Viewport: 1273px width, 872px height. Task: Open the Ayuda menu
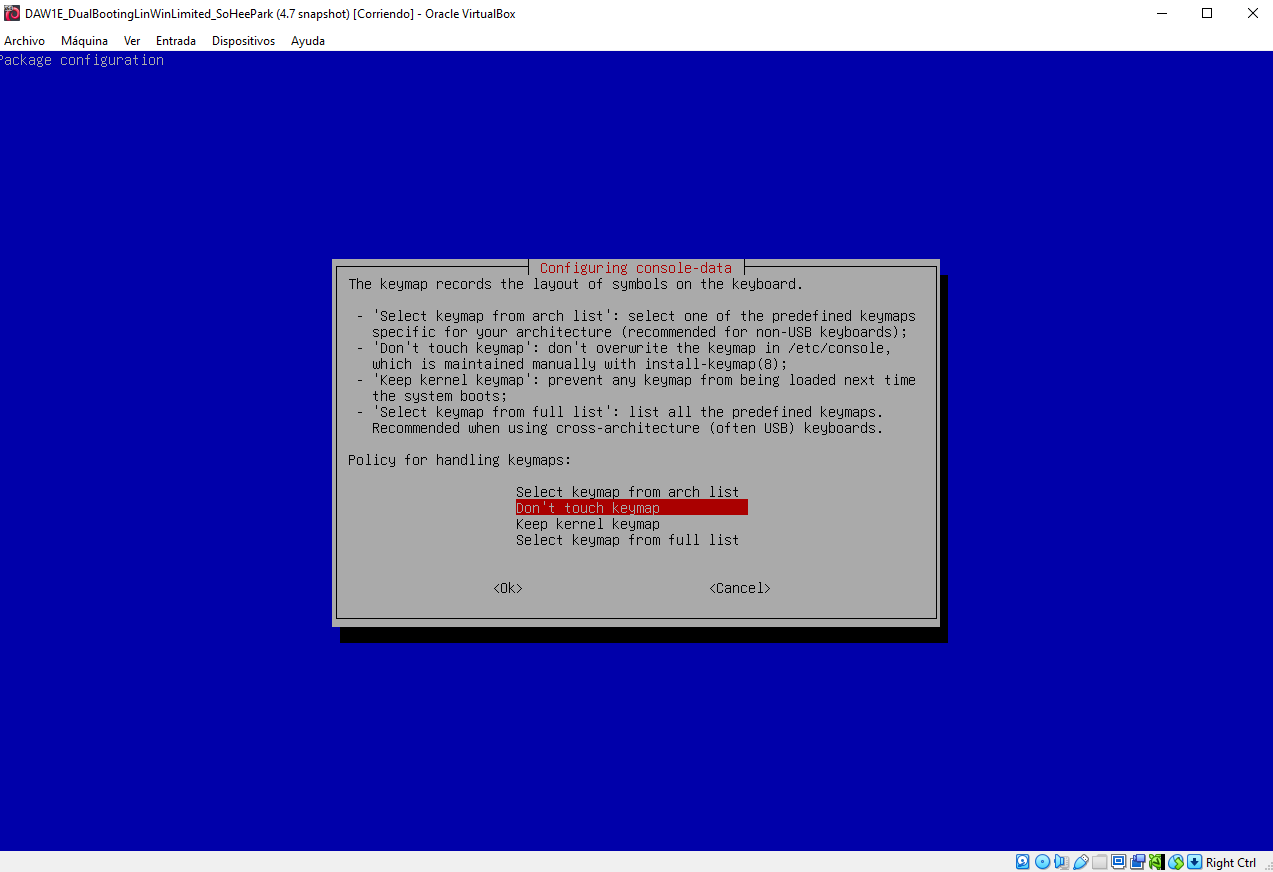pyautogui.click(x=308, y=41)
